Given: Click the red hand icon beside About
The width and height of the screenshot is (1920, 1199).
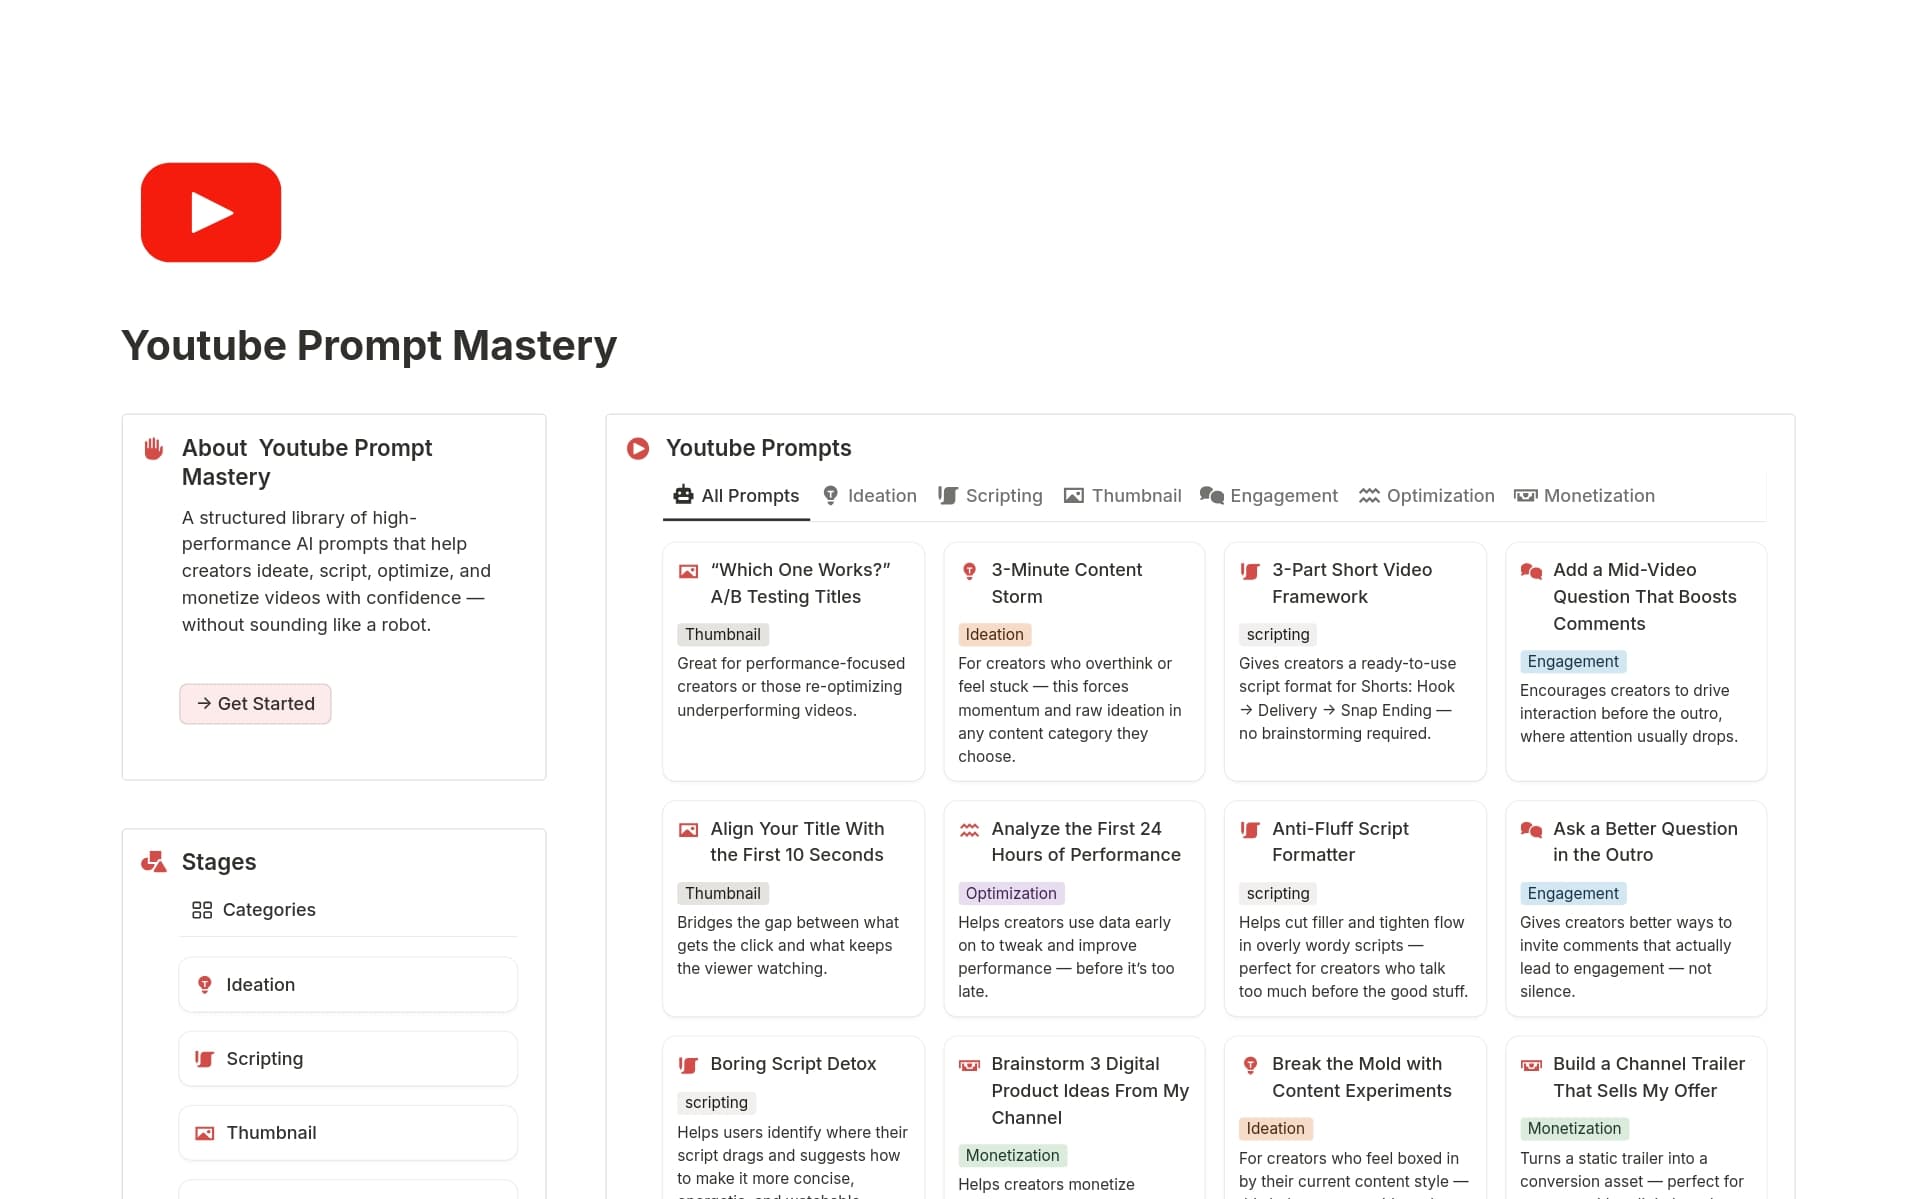Looking at the screenshot, I should click(153, 448).
